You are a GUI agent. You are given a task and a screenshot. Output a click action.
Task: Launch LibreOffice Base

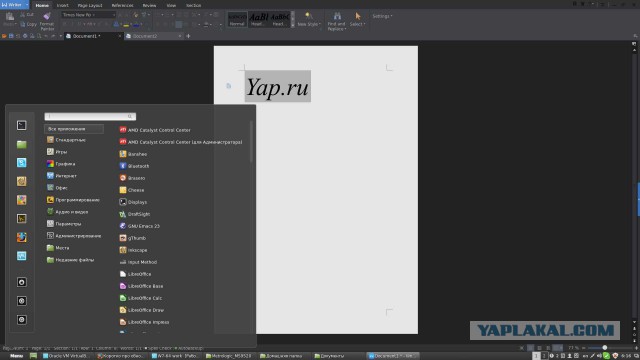click(x=141, y=286)
